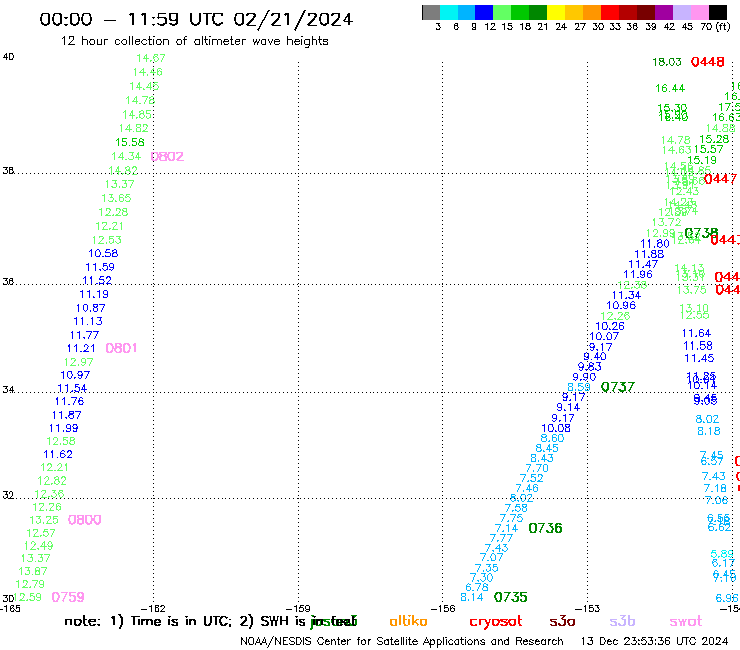Select the 's3a' satellite legend label
This screenshot has height=650, width=740.
[562, 622]
